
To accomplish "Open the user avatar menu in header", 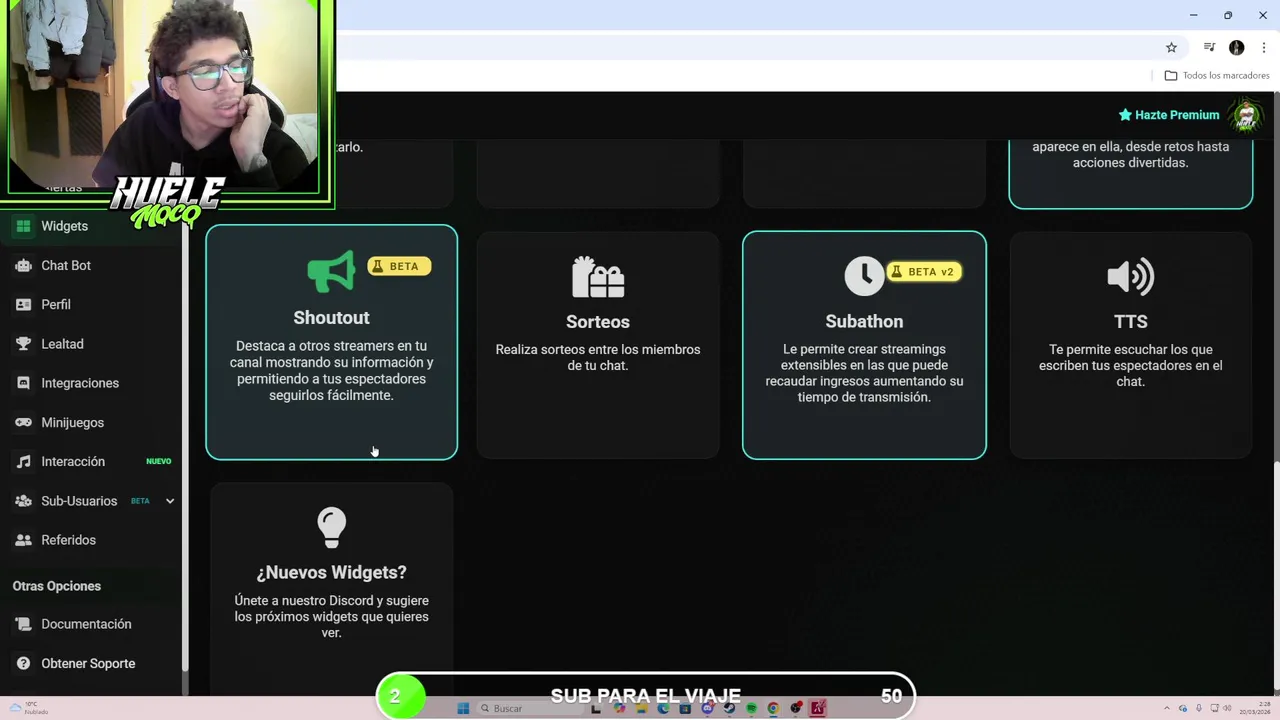I will coord(1246,115).
